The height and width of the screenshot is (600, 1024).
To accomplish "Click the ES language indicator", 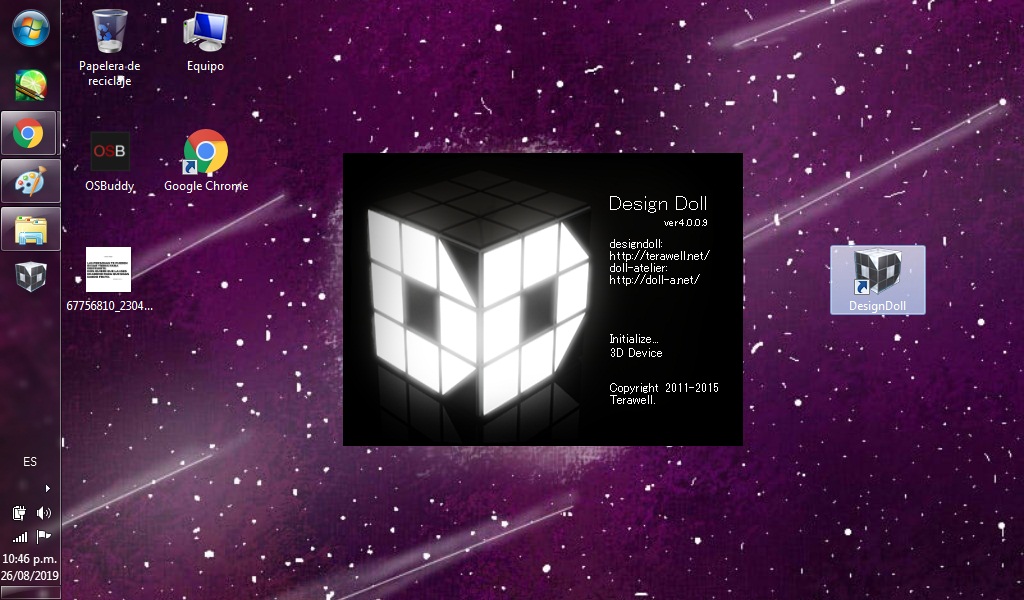I will 30,462.
